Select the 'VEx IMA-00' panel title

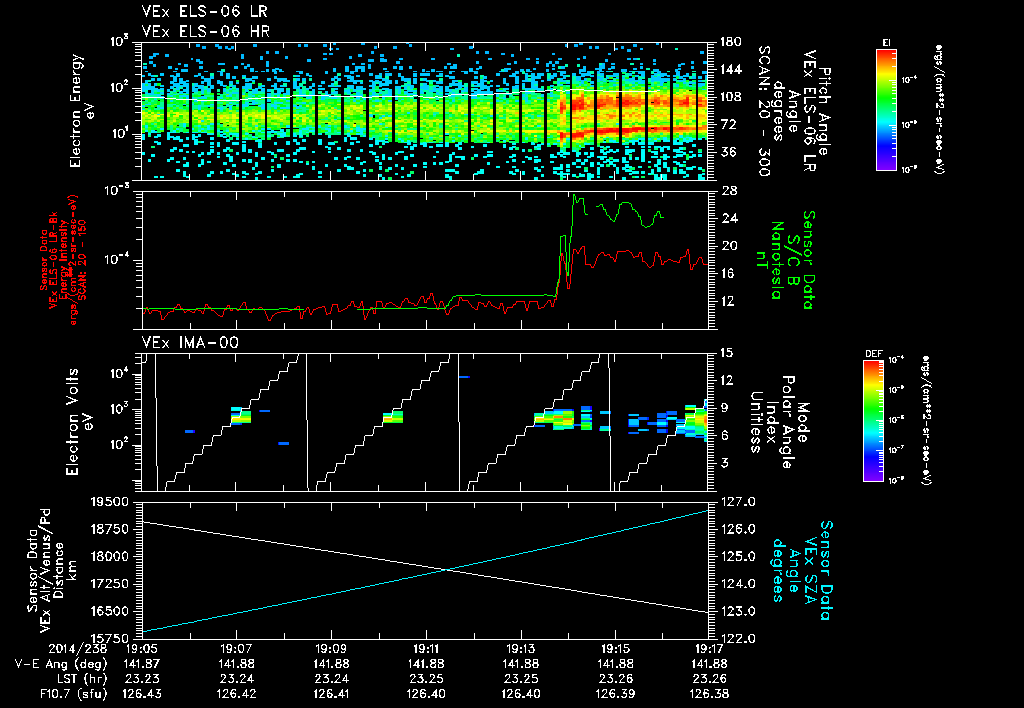190,342
